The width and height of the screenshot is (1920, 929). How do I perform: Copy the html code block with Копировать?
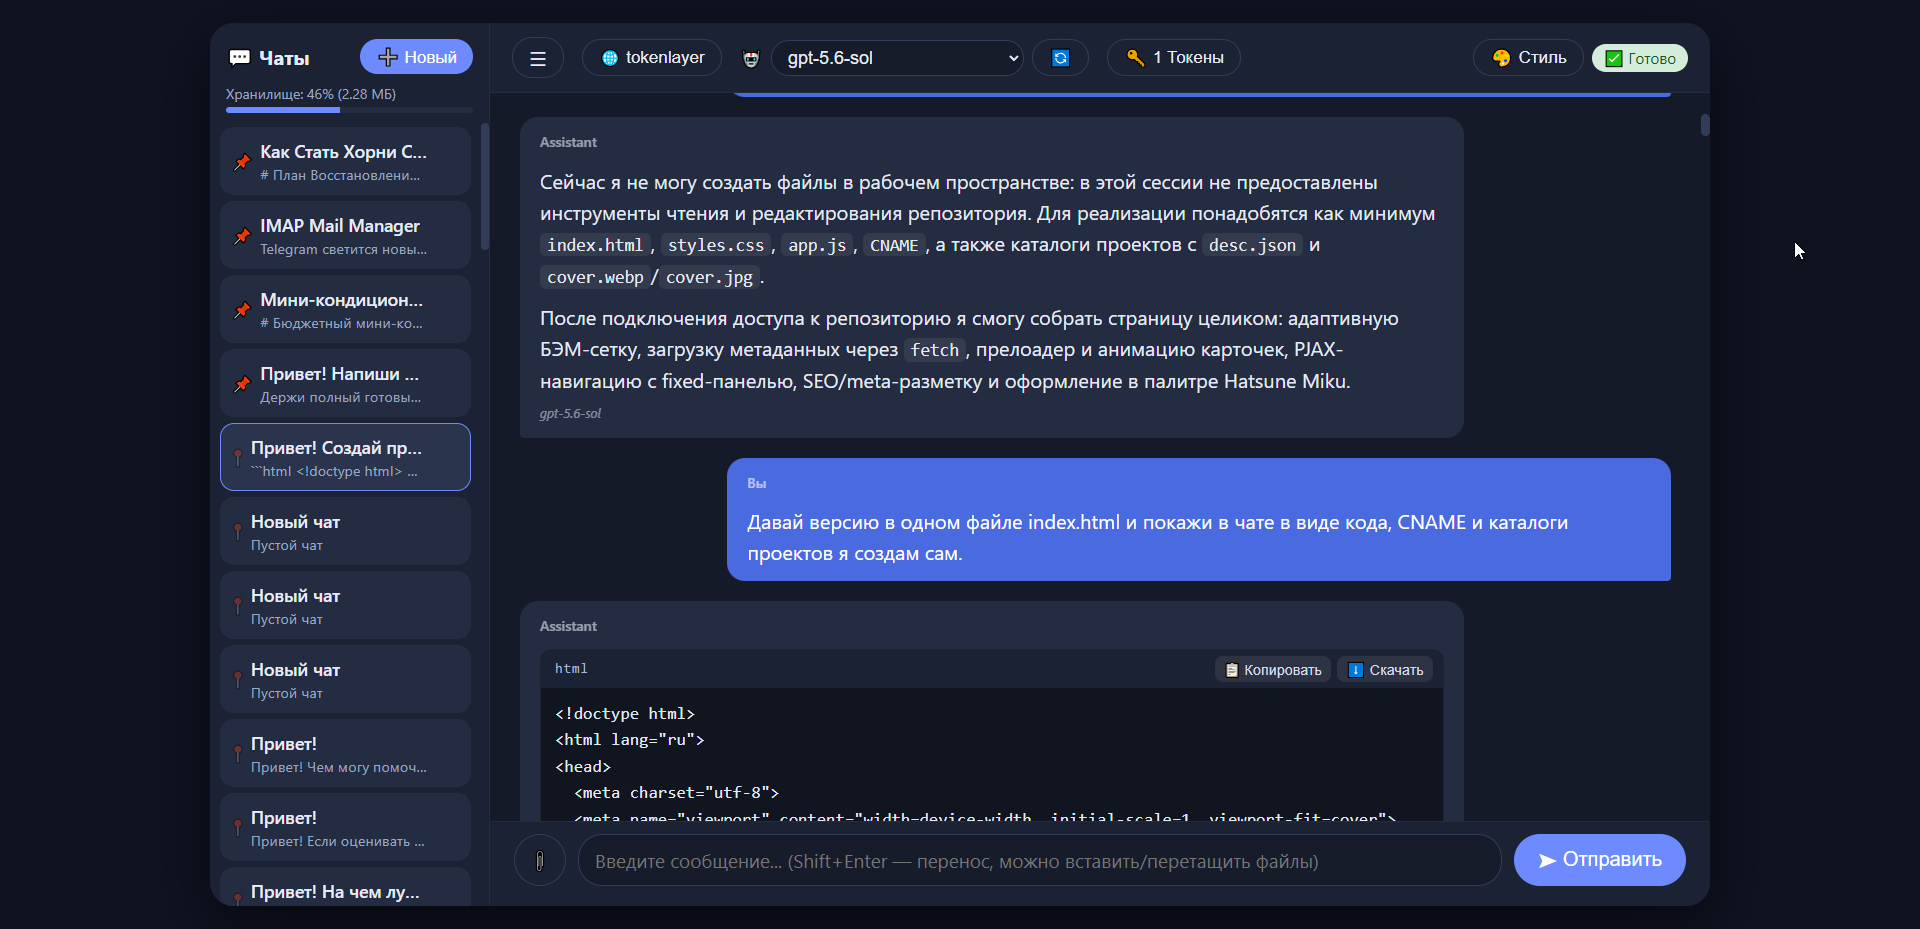pyautogui.click(x=1273, y=670)
